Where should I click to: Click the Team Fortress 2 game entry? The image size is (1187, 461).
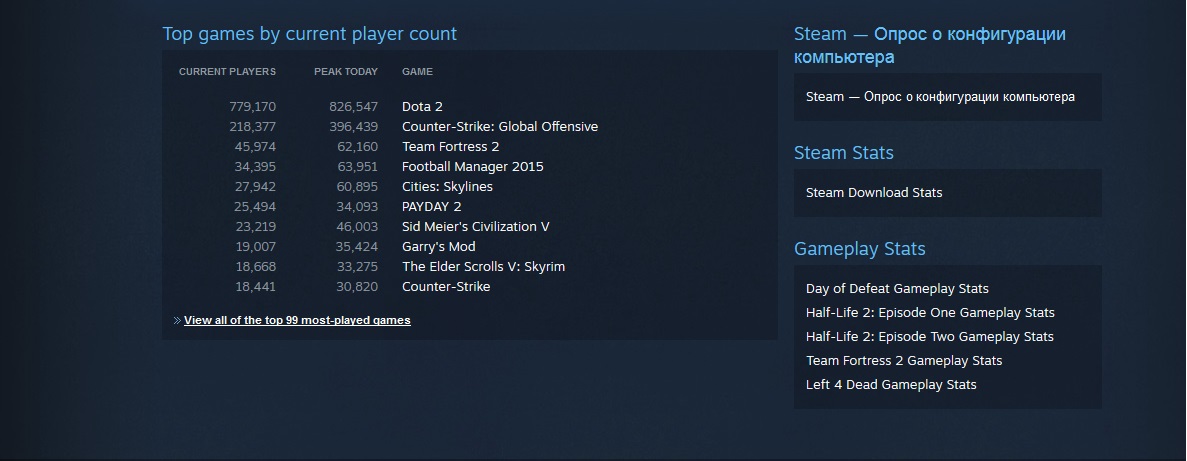(450, 147)
